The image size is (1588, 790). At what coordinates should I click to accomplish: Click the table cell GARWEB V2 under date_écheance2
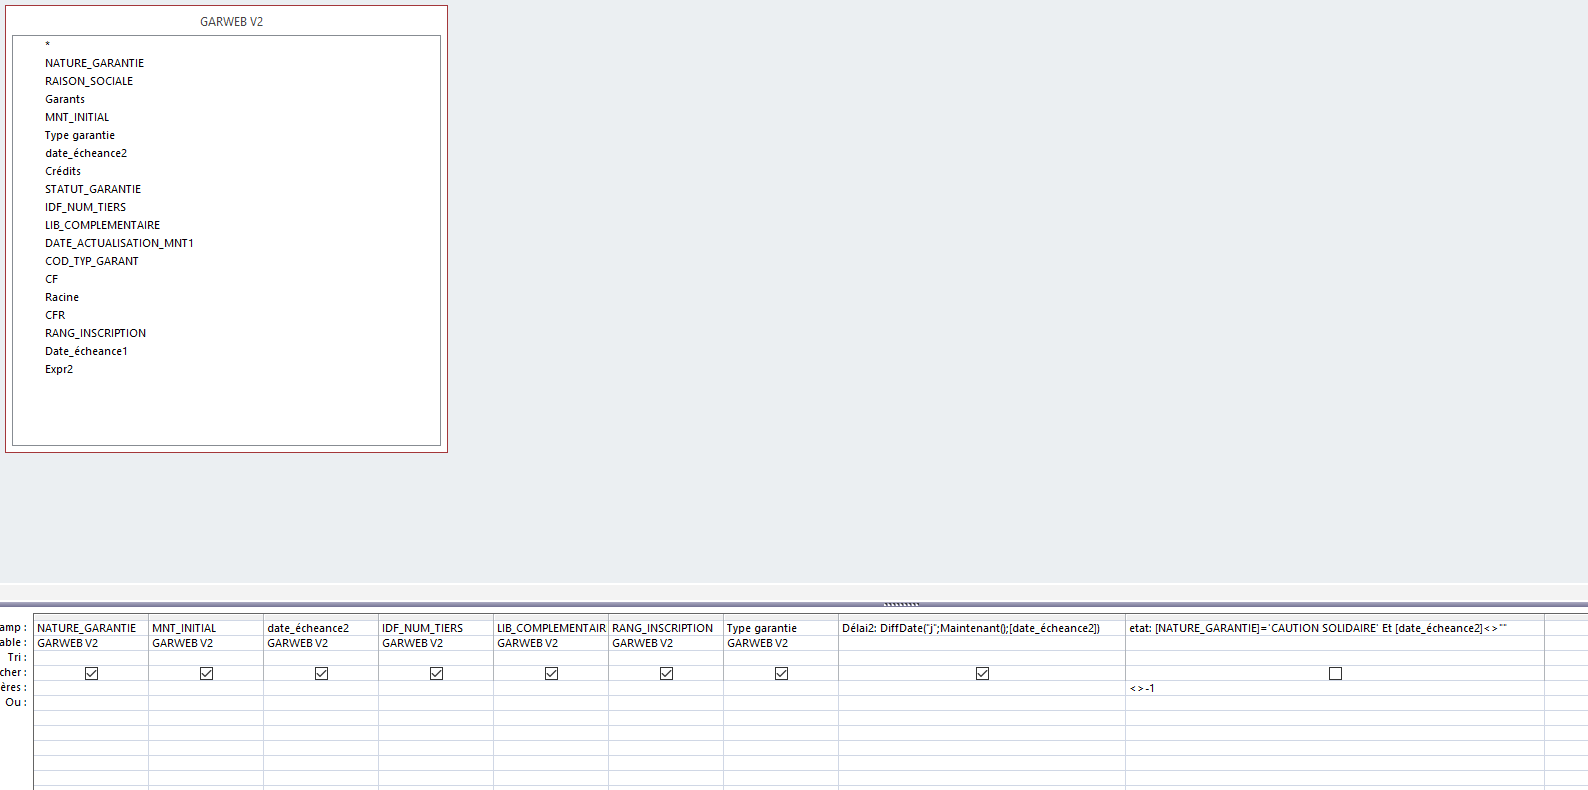point(321,643)
